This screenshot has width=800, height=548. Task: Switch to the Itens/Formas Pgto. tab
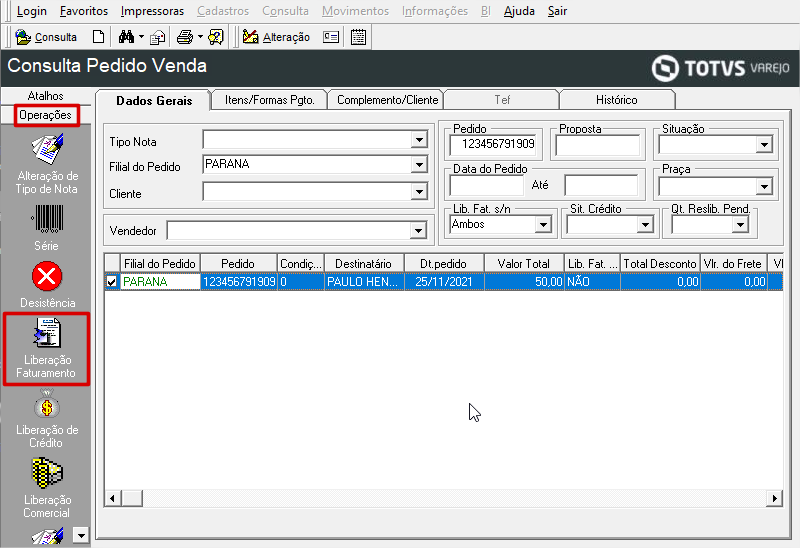[269, 100]
